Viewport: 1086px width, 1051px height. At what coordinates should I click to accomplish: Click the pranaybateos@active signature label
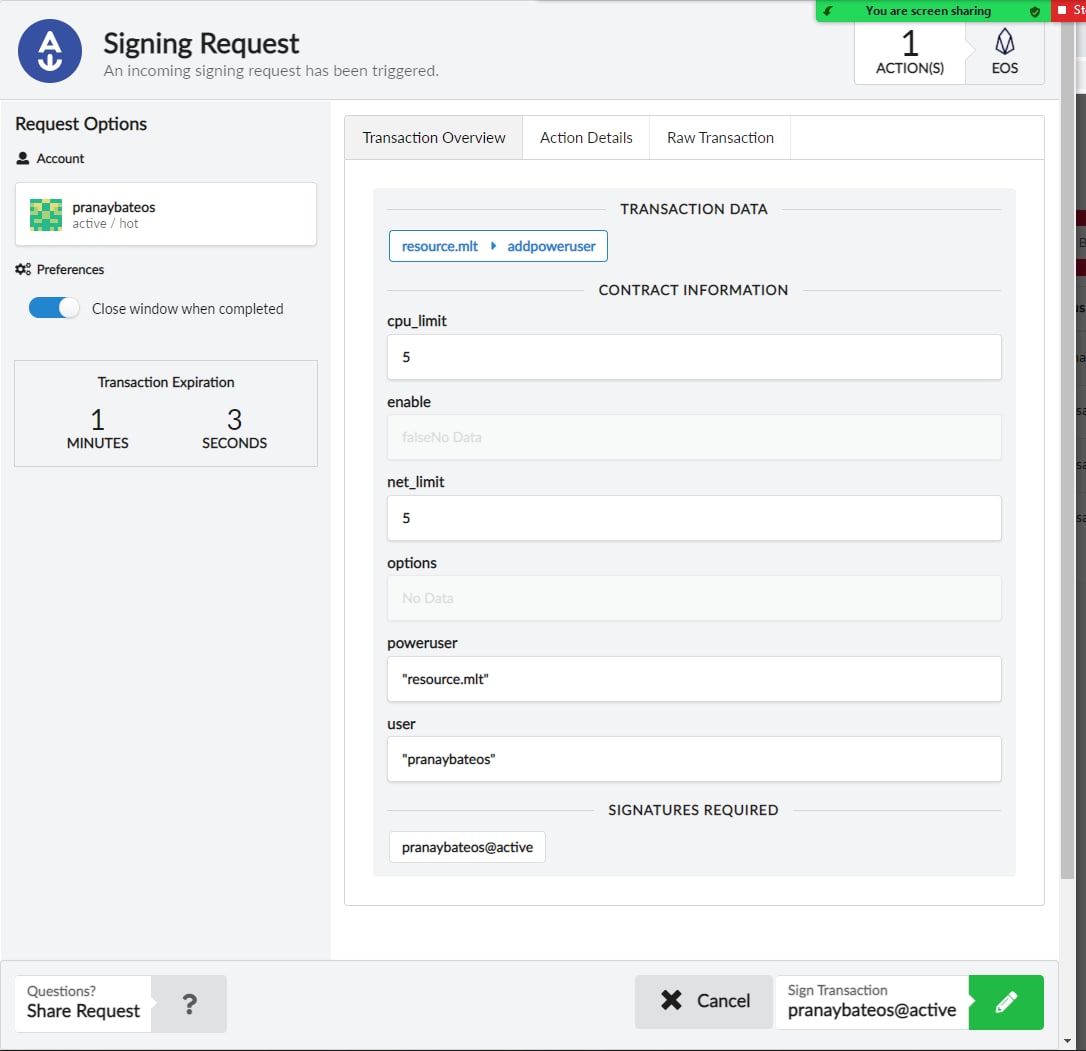(468, 847)
